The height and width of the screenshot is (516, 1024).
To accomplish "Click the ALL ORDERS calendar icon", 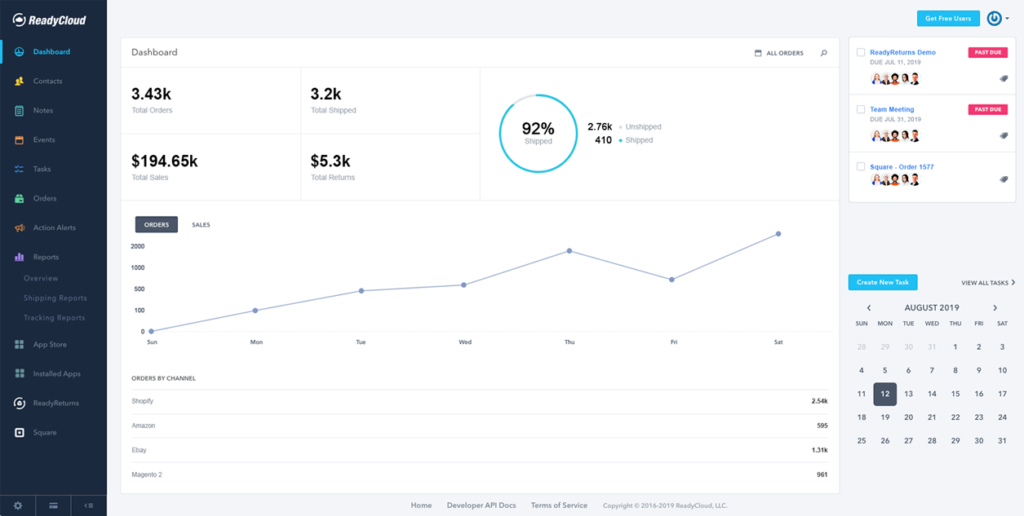I will (x=758, y=53).
